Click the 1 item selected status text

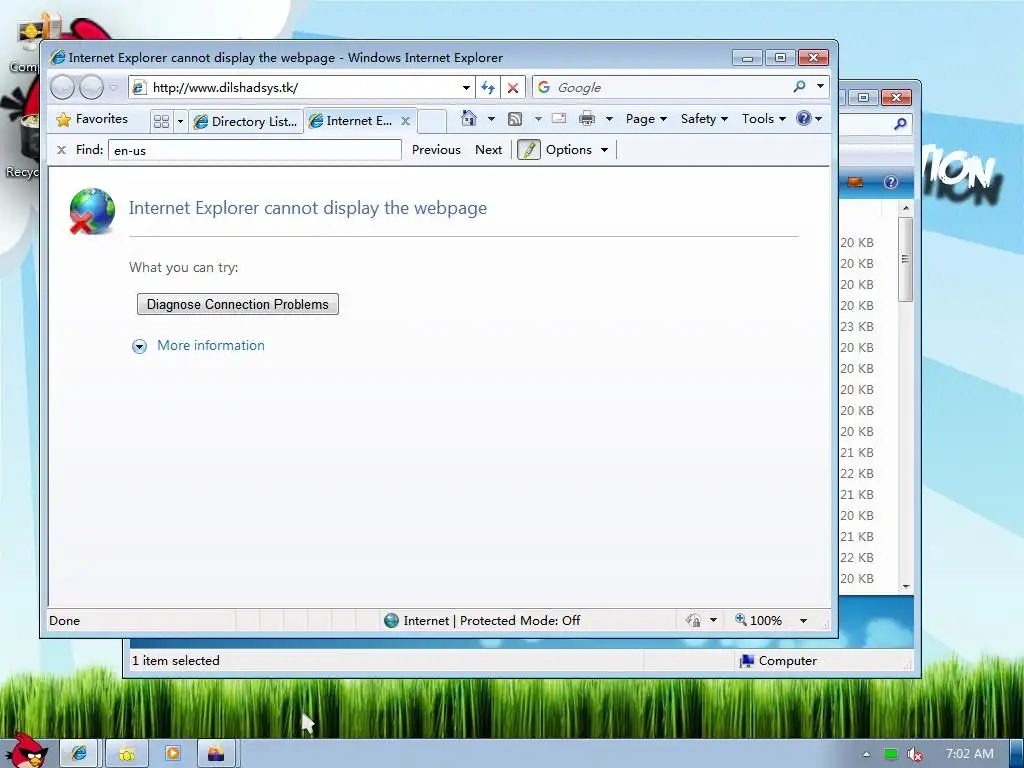tap(176, 661)
